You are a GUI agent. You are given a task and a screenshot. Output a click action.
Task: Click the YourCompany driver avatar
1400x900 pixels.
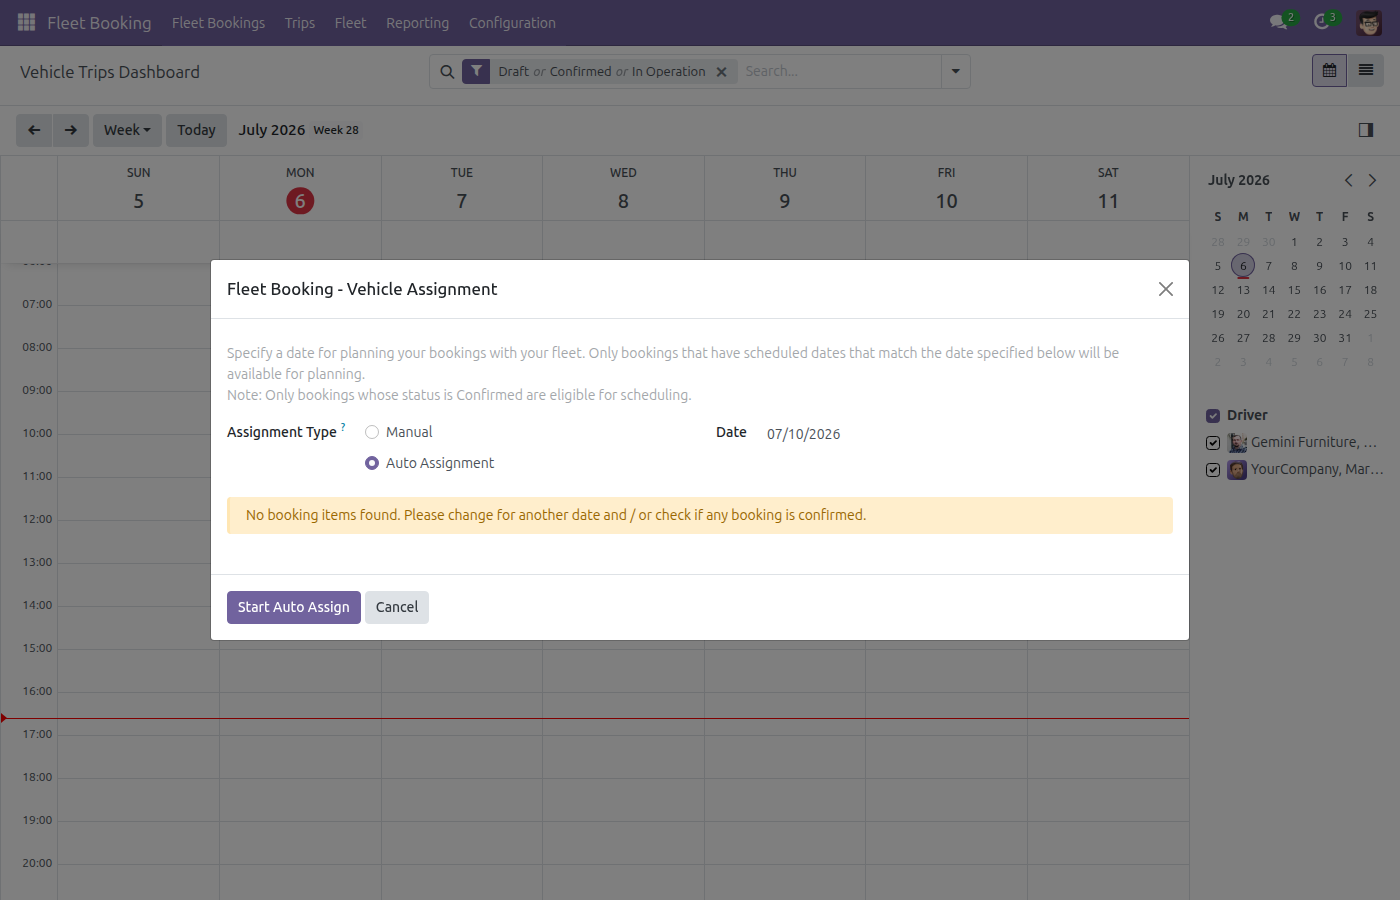coord(1237,470)
